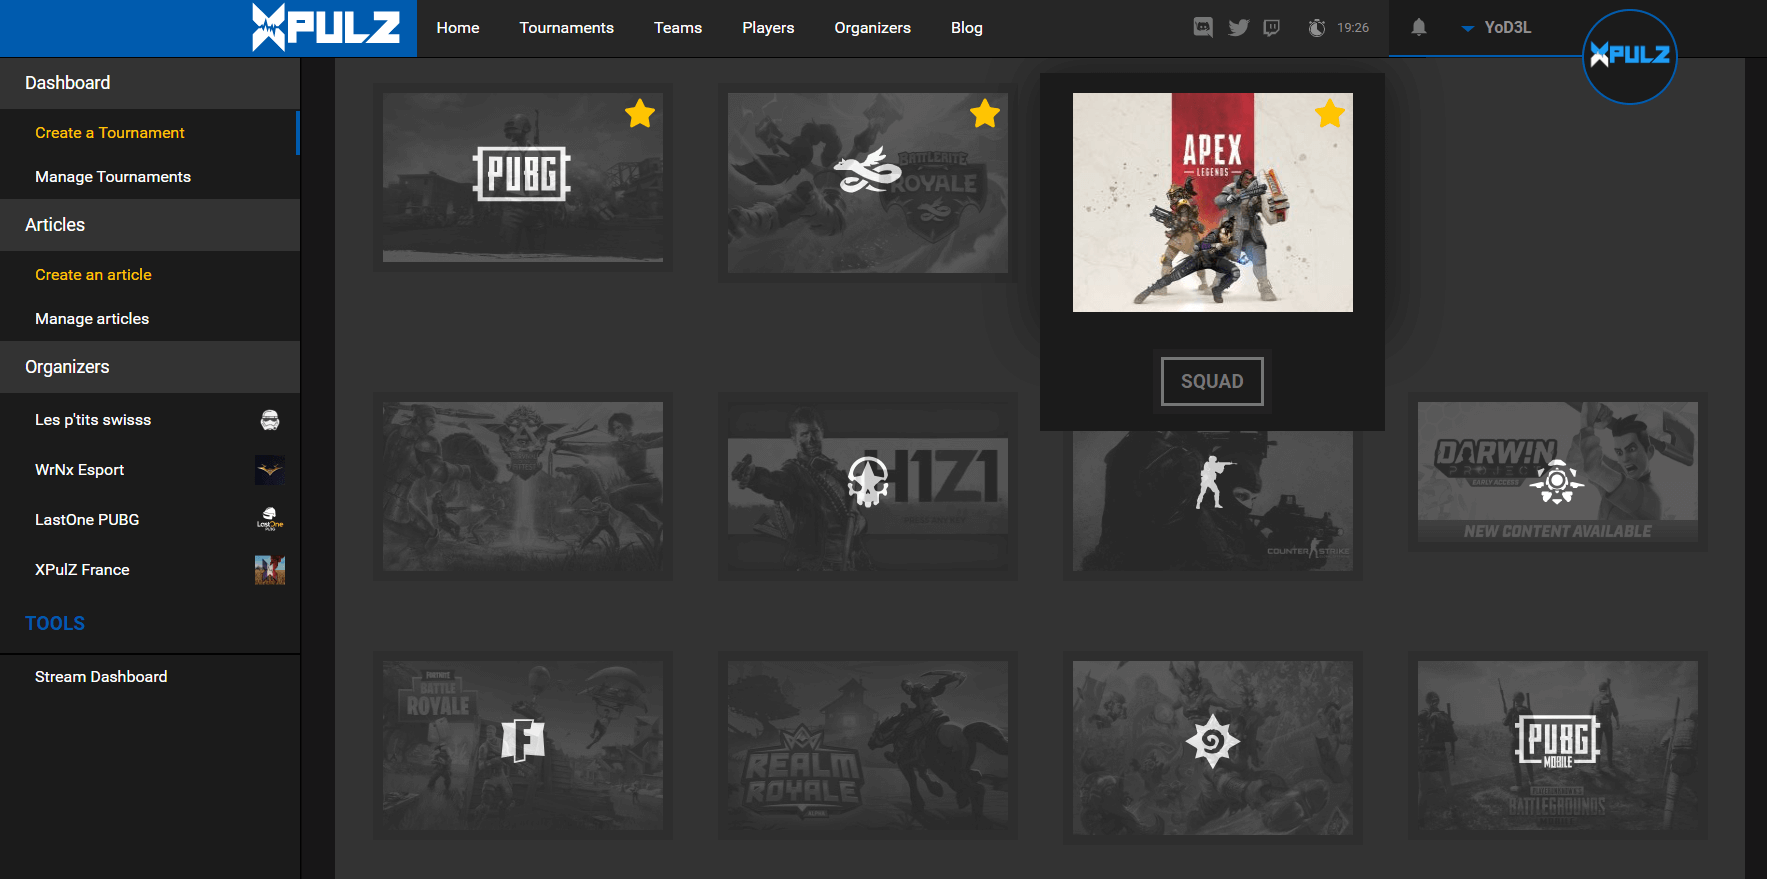Select the Darwin Project game card
Image resolution: width=1767 pixels, height=879 pixels.
click(1558, 472)
